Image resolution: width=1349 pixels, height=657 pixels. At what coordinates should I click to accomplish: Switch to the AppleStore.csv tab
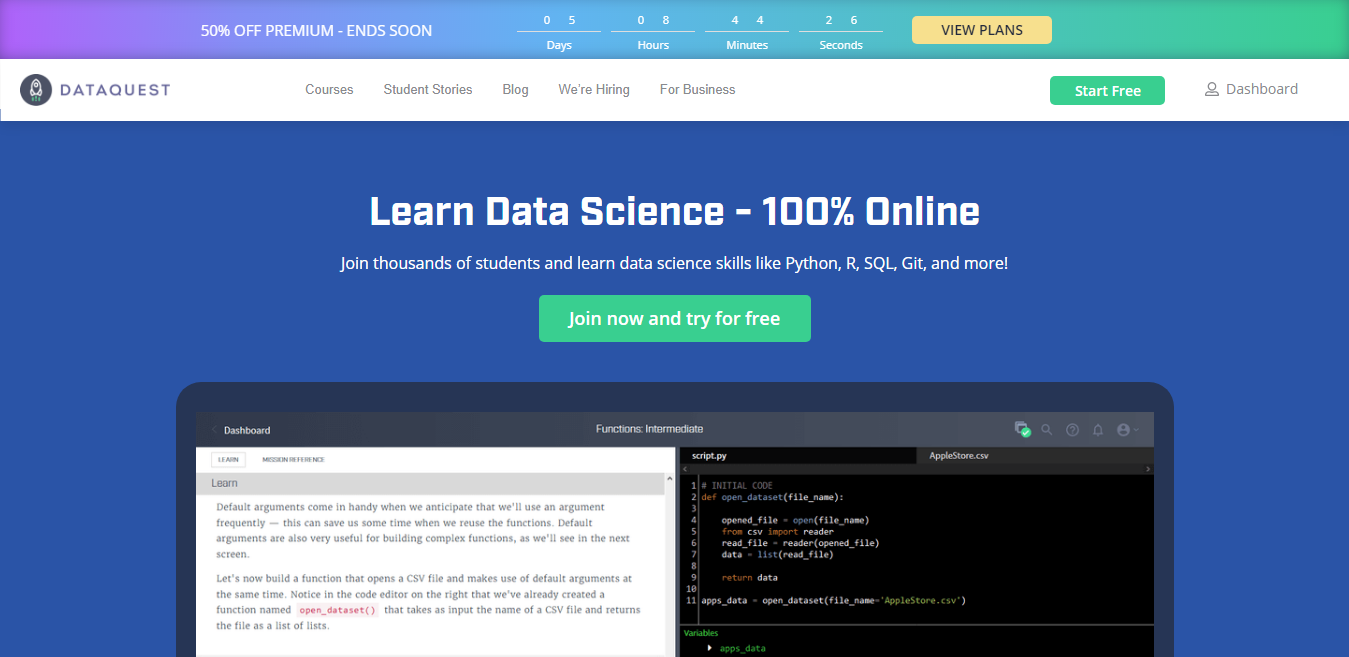click(x=959, y=455)
